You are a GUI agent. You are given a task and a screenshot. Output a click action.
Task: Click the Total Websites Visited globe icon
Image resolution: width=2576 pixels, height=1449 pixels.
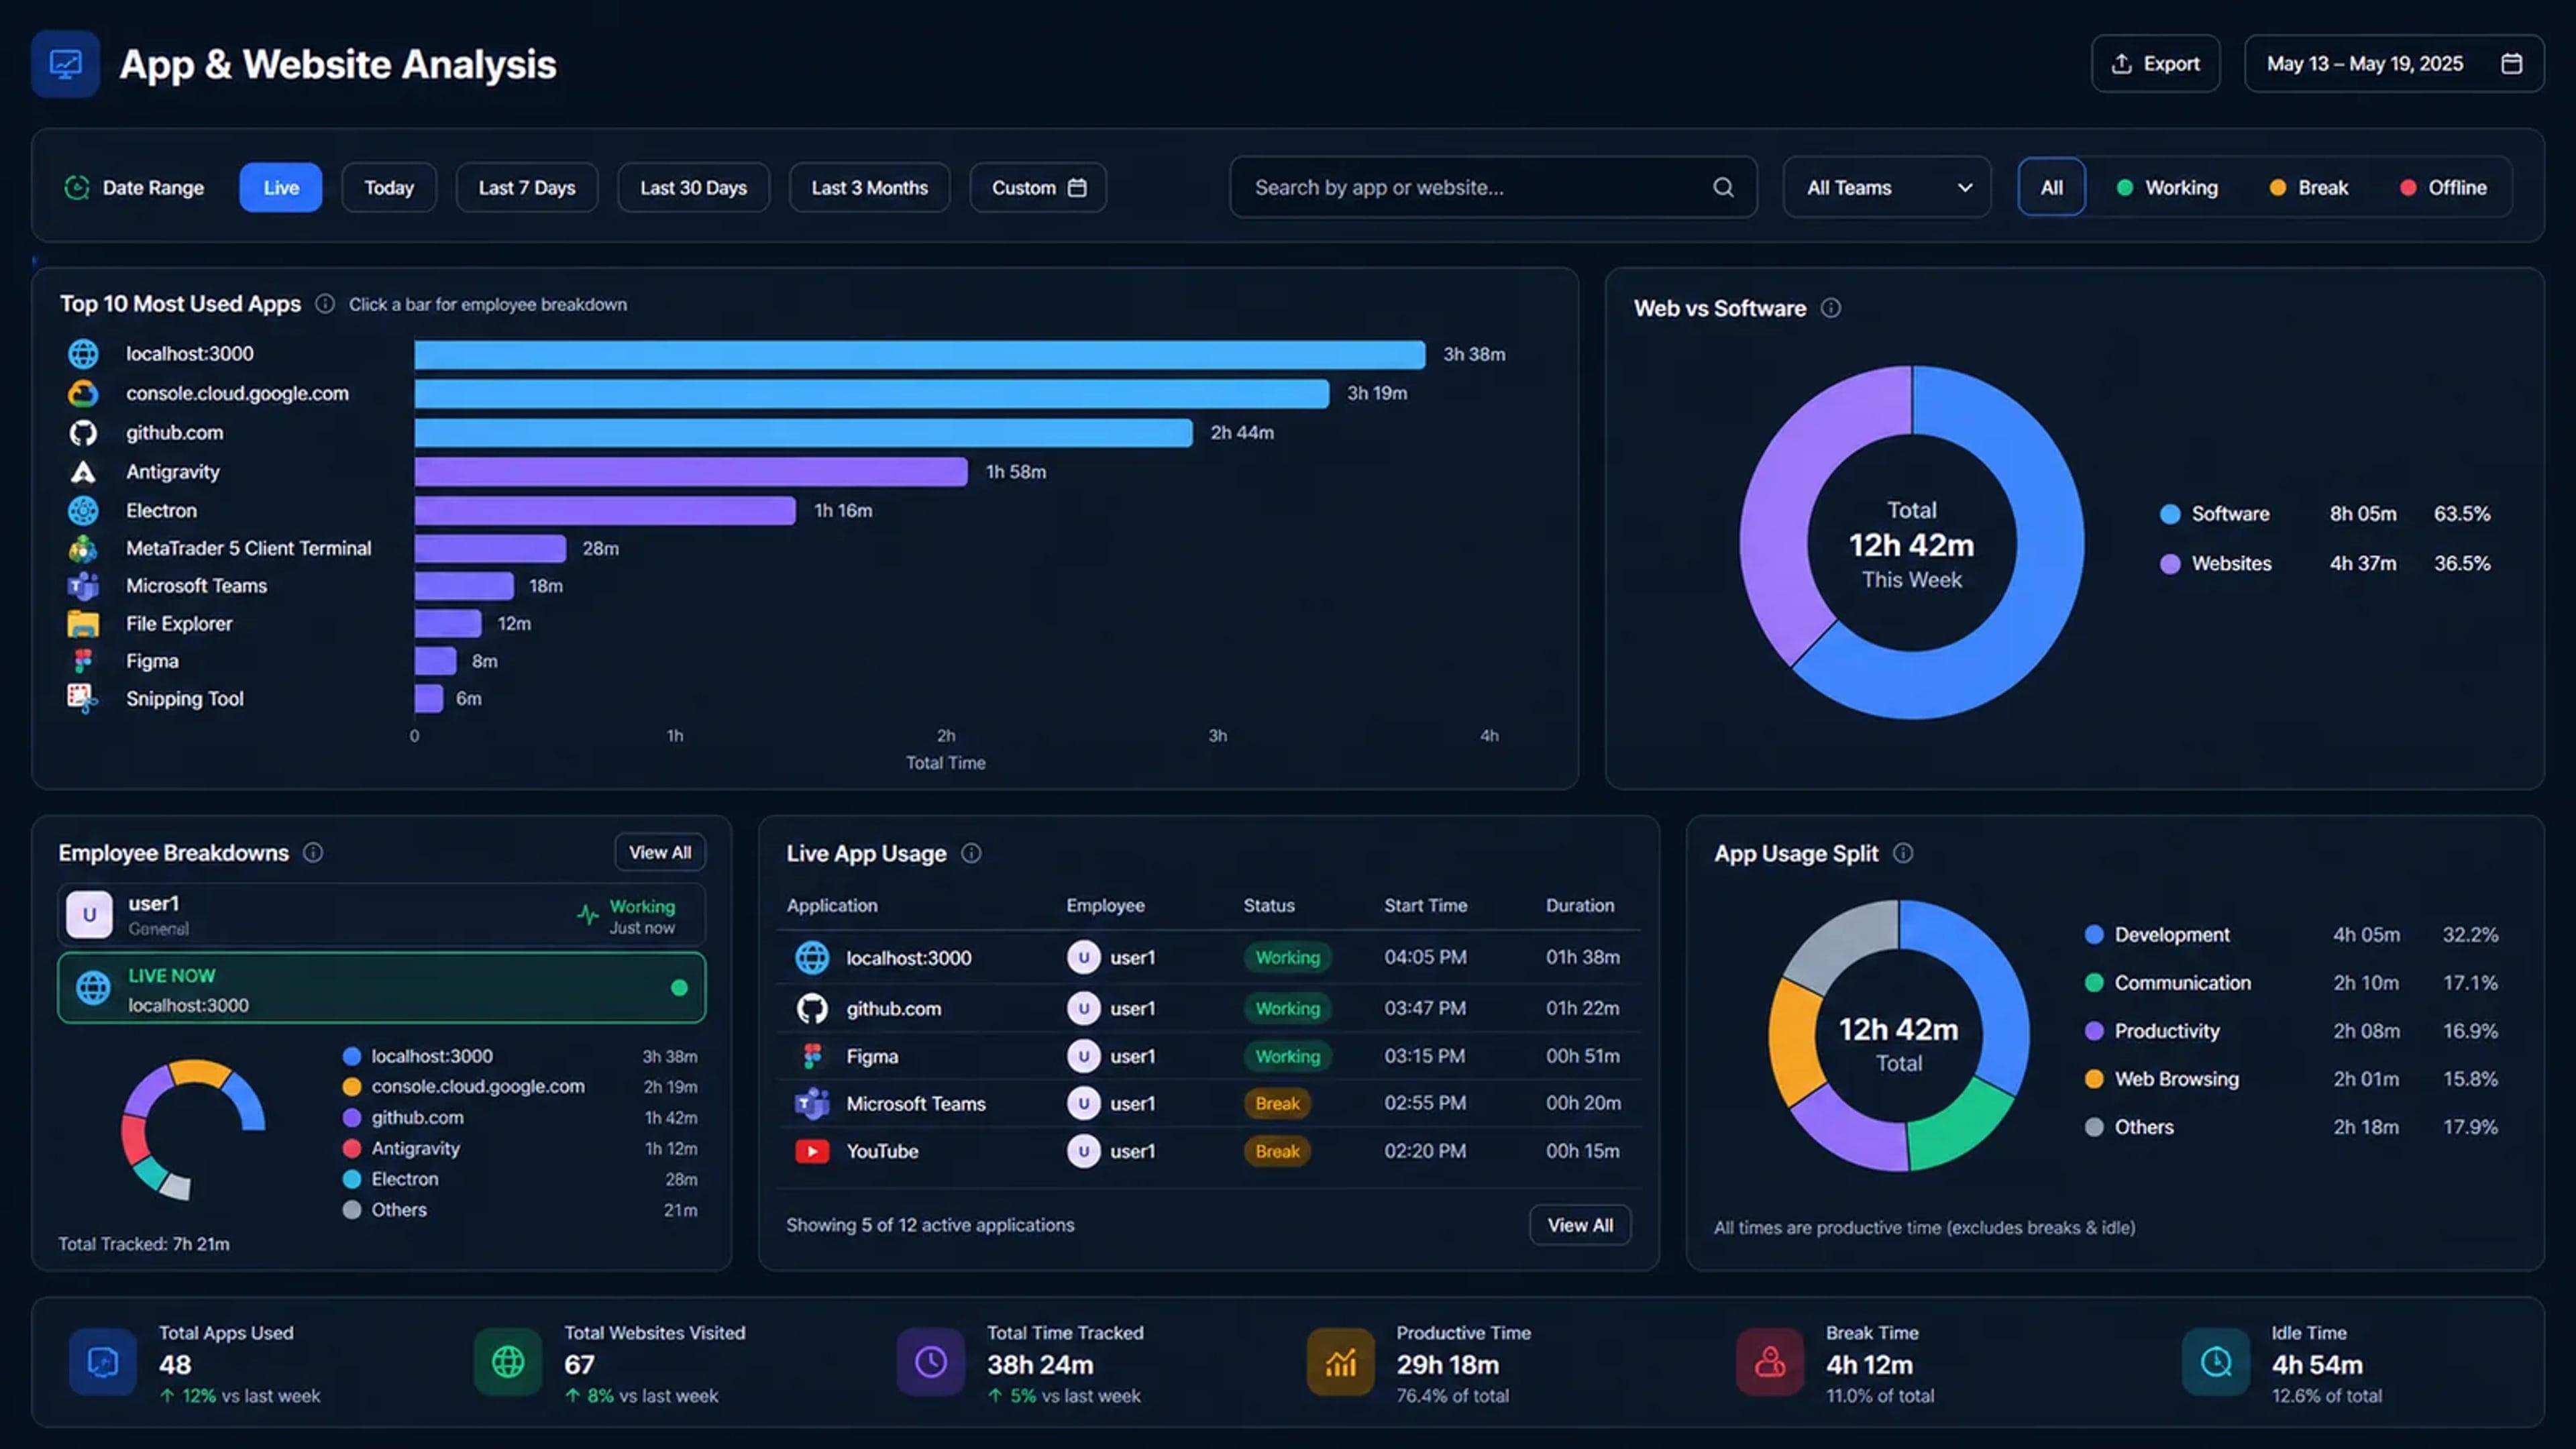(x=508, y=1361)
